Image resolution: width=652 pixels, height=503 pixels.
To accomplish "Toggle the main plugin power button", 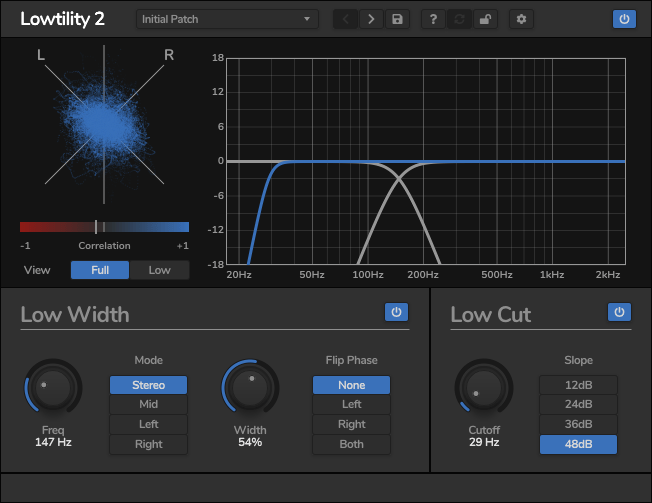I will click(623, 19).
